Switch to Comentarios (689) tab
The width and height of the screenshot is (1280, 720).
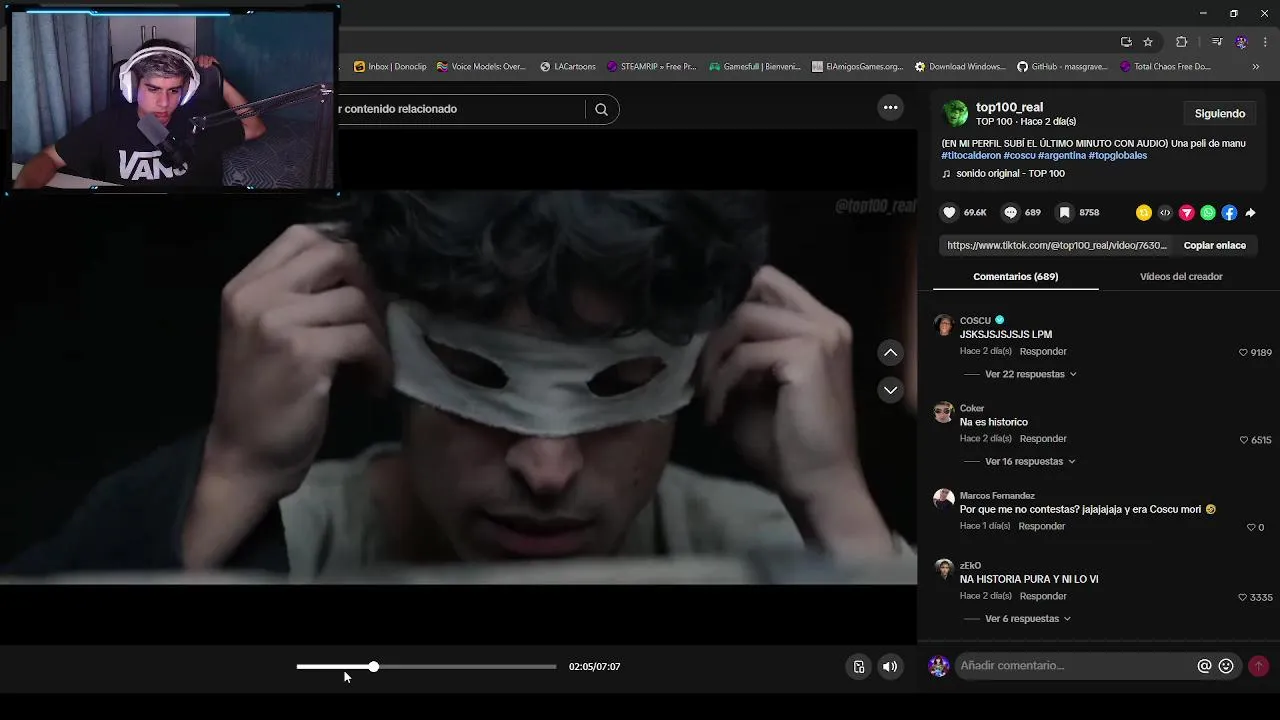coord(1015,276)
